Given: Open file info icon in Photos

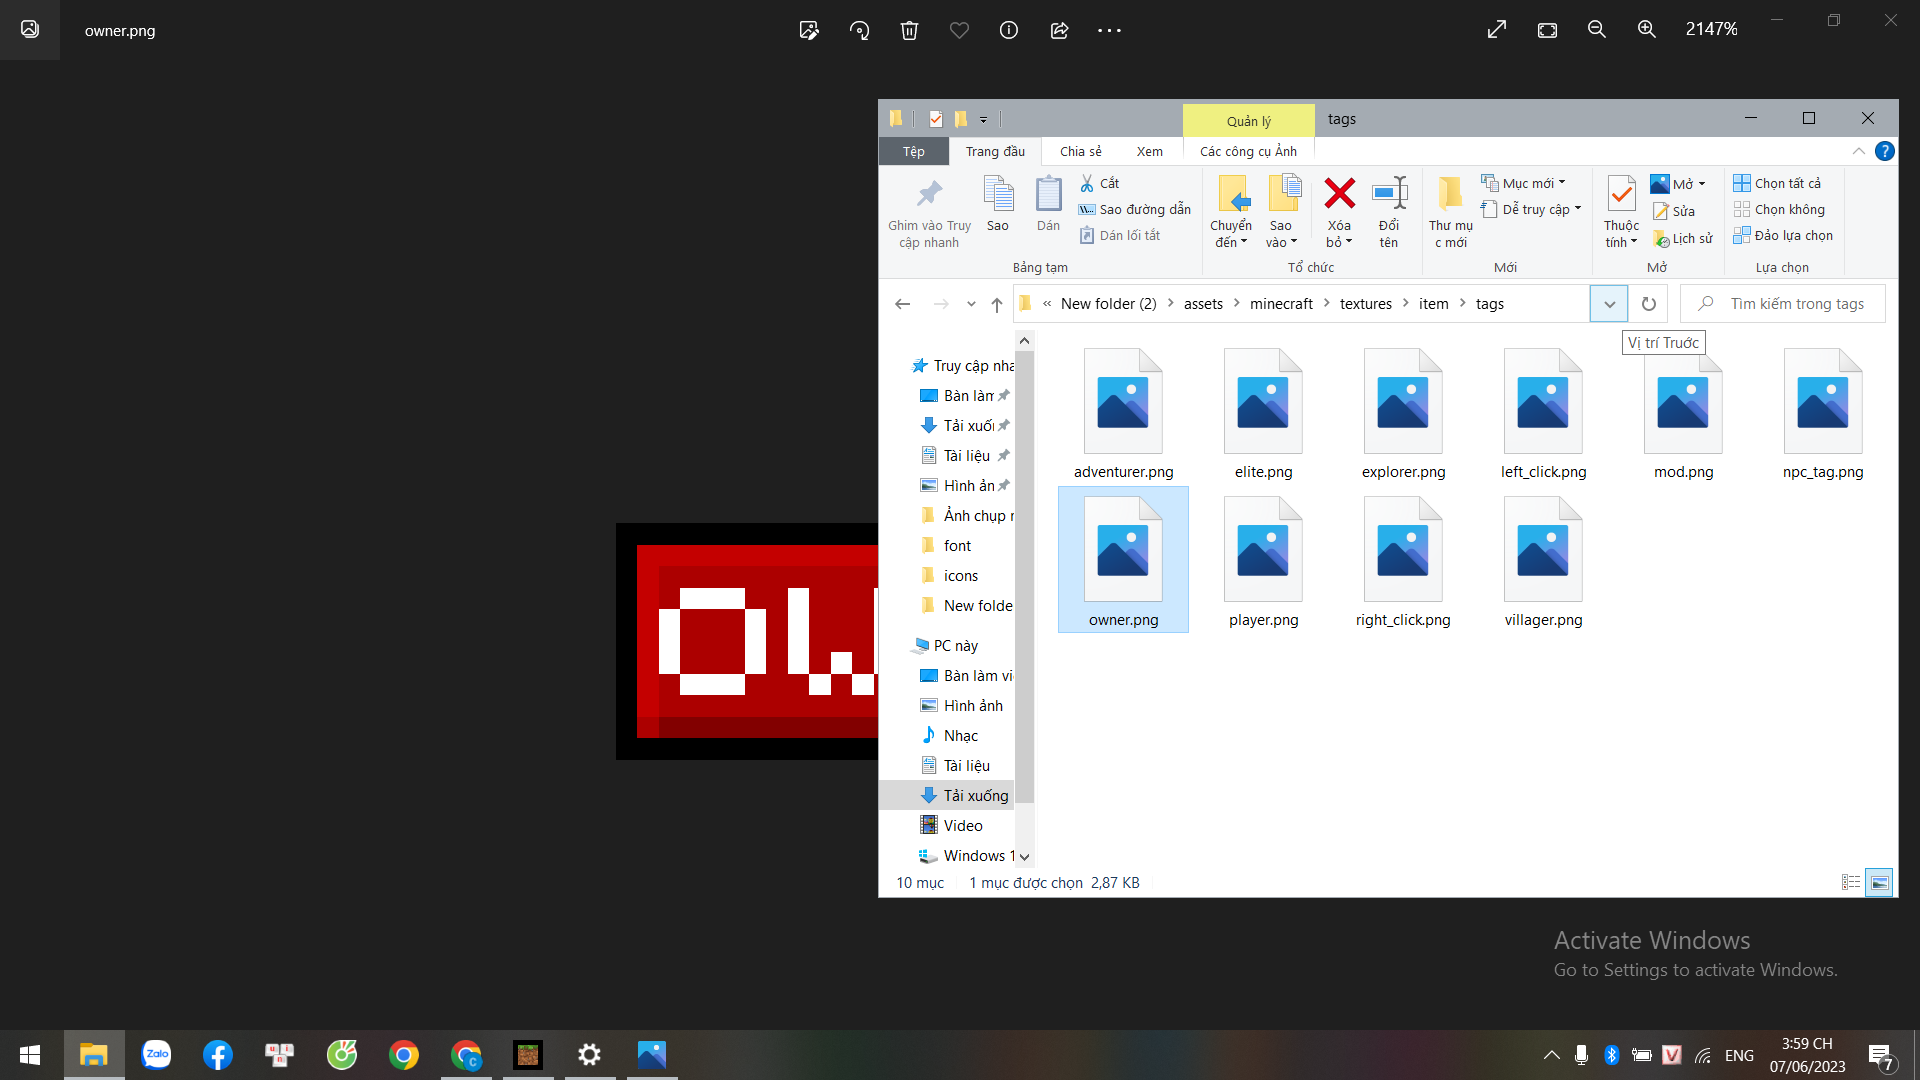Looking at the screenshot, I should [1009, 30].
